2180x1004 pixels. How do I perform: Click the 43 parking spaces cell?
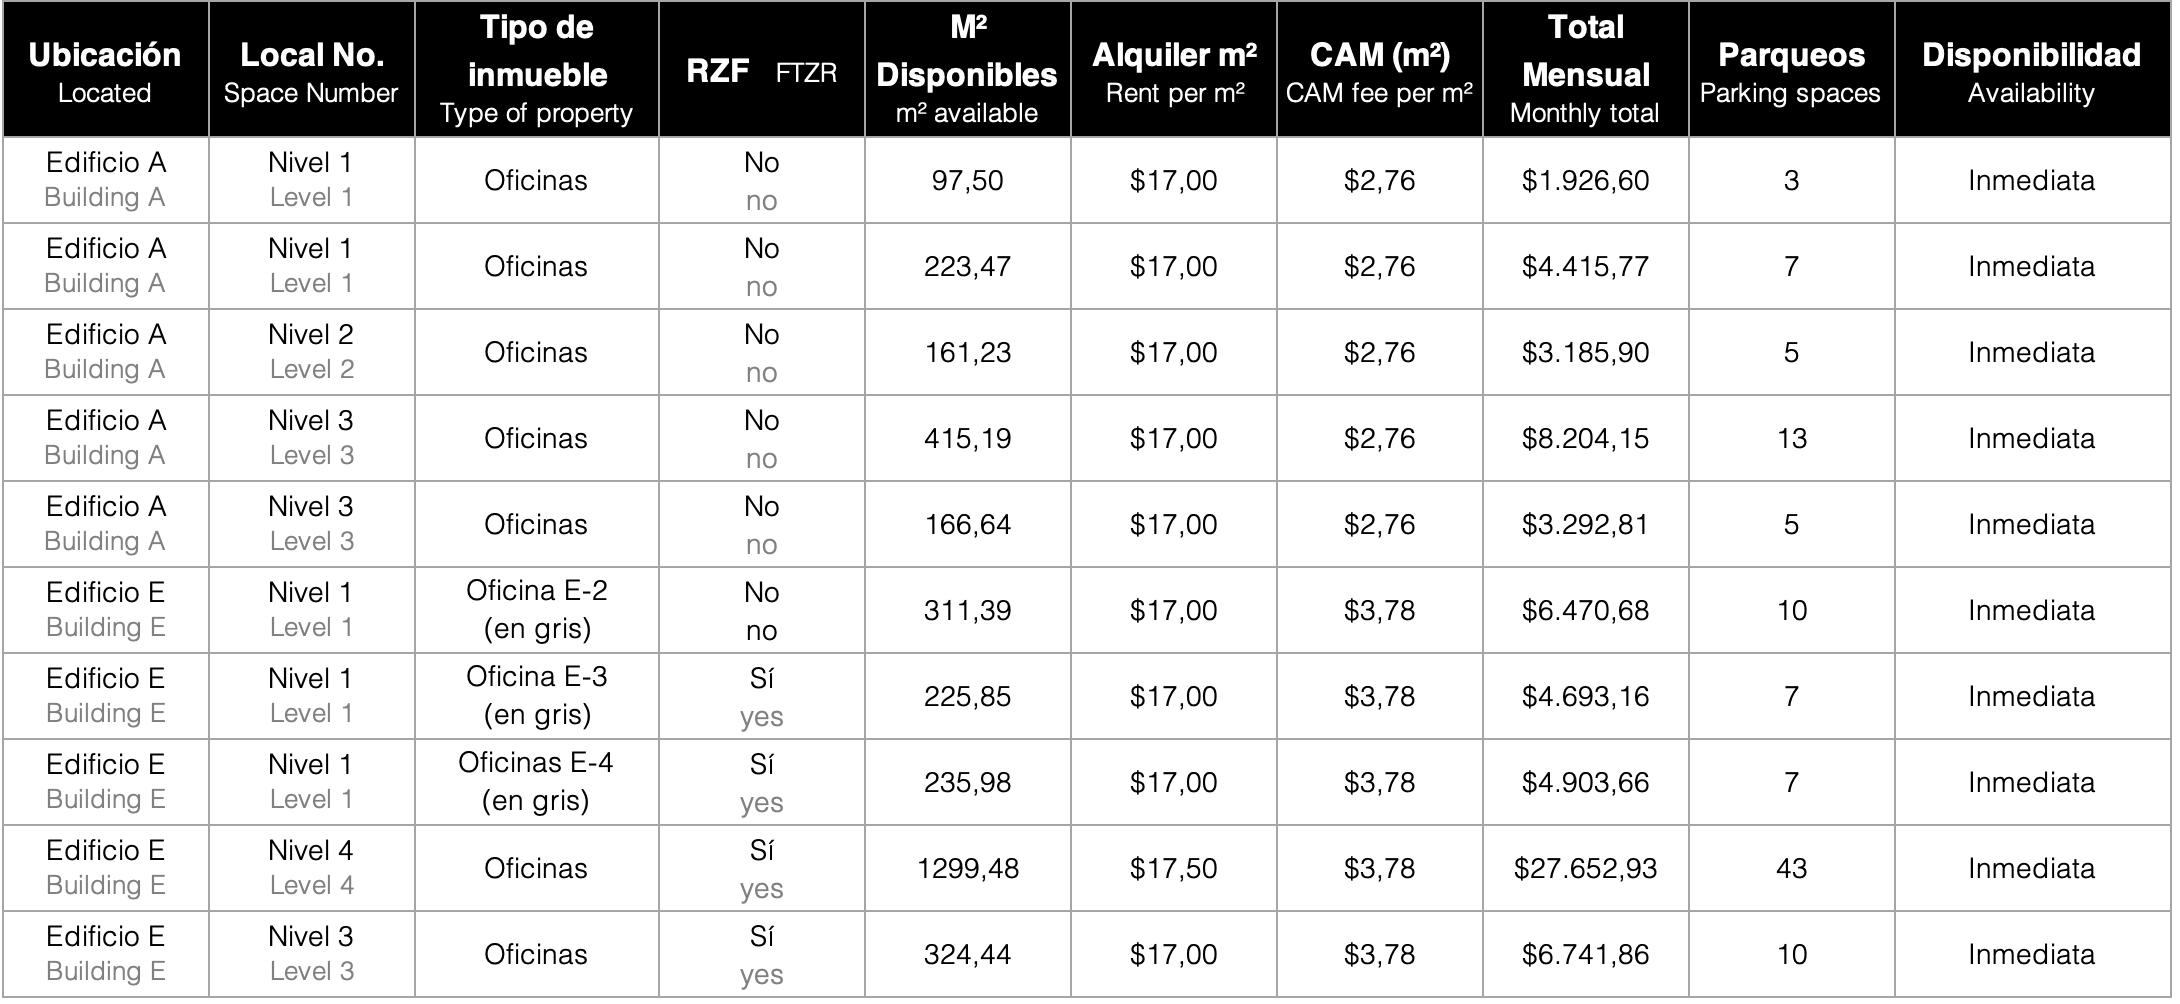1791,868
